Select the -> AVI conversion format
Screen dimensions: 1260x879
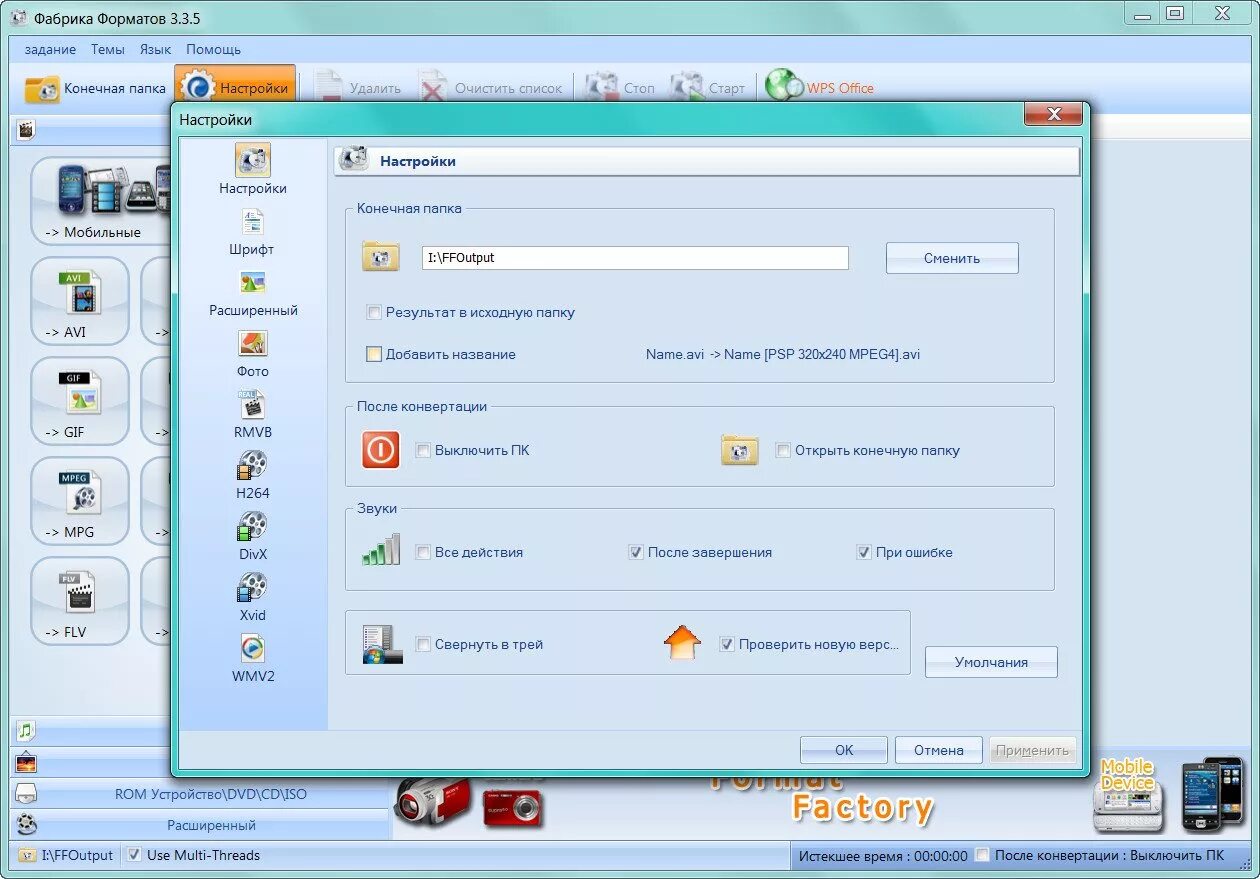tap(80, 300)
